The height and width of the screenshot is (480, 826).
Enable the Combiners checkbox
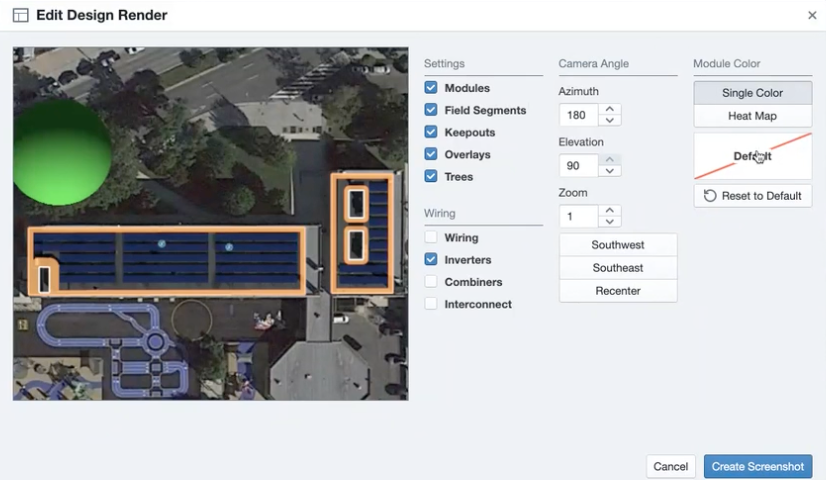430,281
